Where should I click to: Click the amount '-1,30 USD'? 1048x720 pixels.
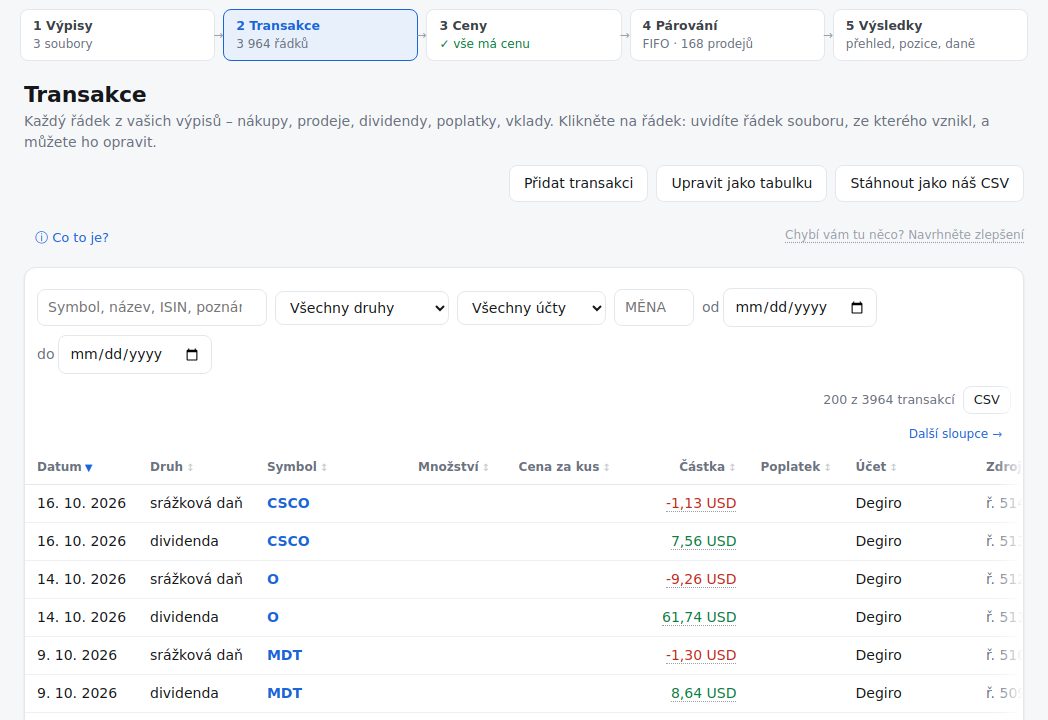(701, 656)
